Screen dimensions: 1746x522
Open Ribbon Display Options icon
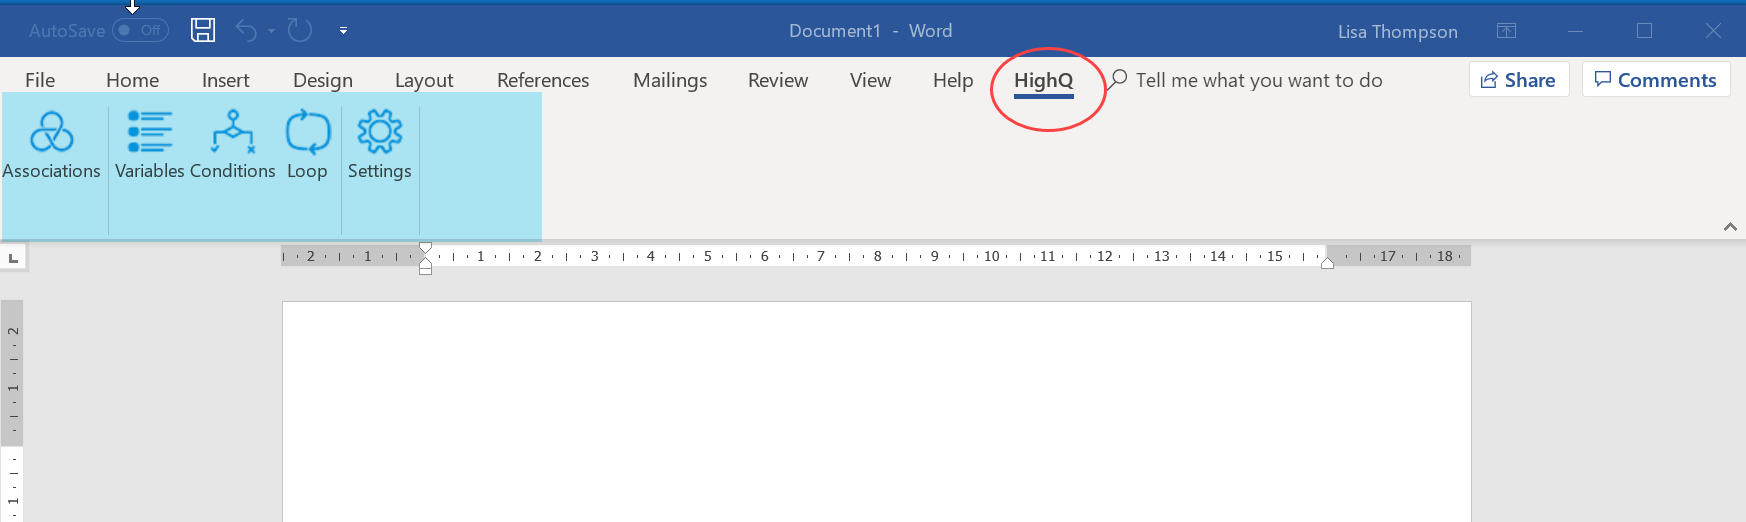coord(1506,31)
